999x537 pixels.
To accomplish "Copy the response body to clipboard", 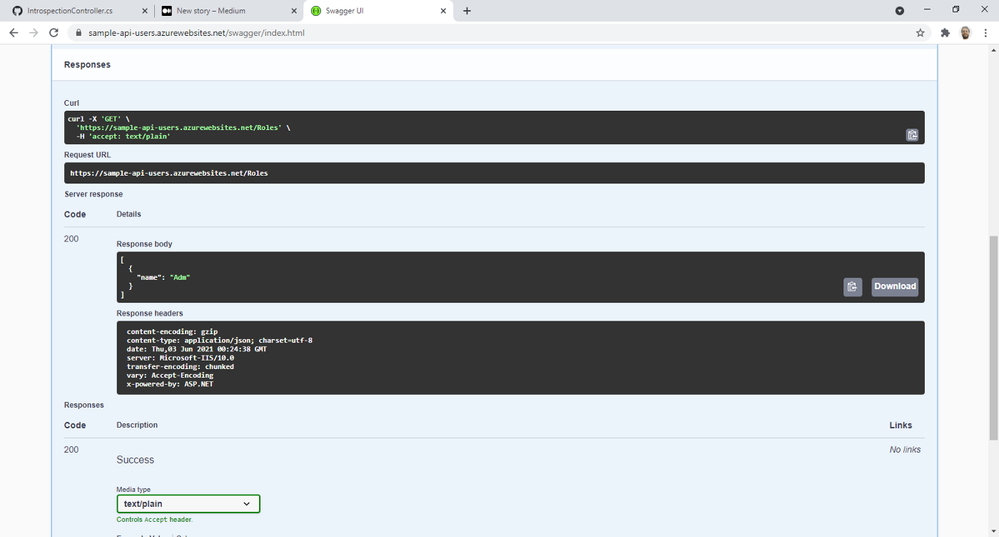I will coord(852,287).
